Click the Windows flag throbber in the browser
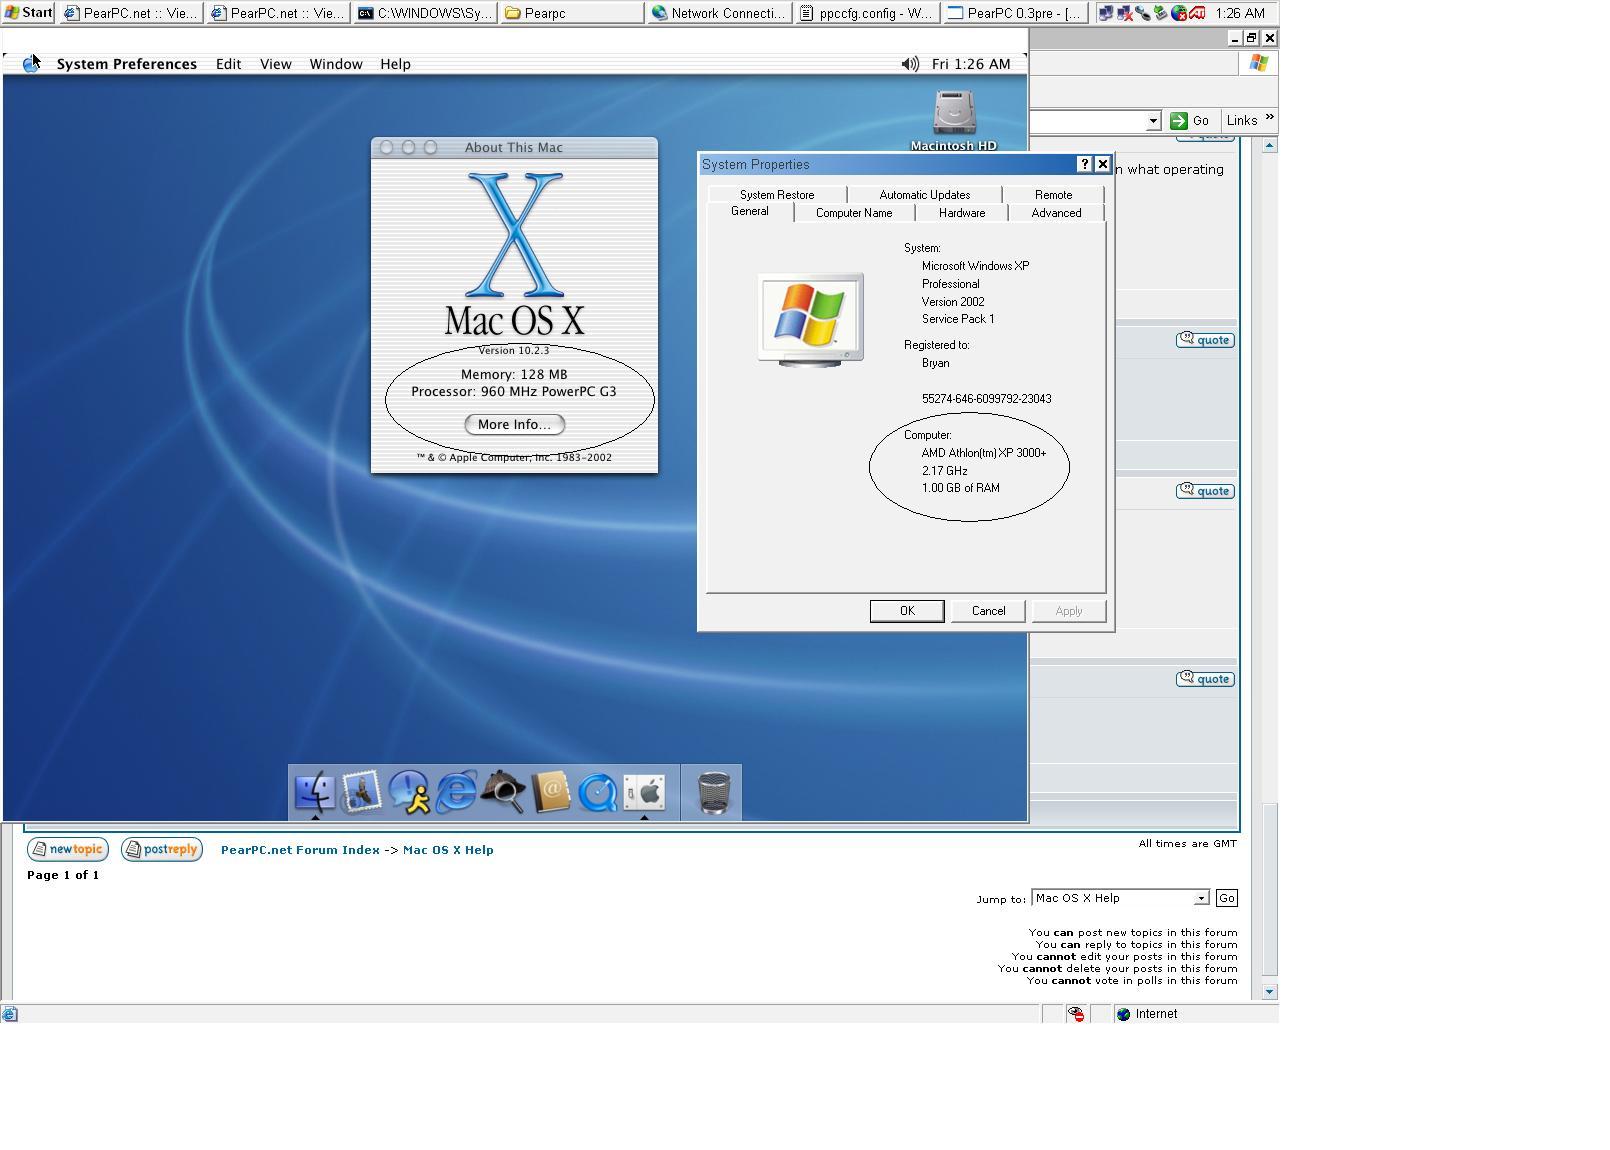Image resolution: width=1610 pixels, height=1150 pixels. (1258, 63)
